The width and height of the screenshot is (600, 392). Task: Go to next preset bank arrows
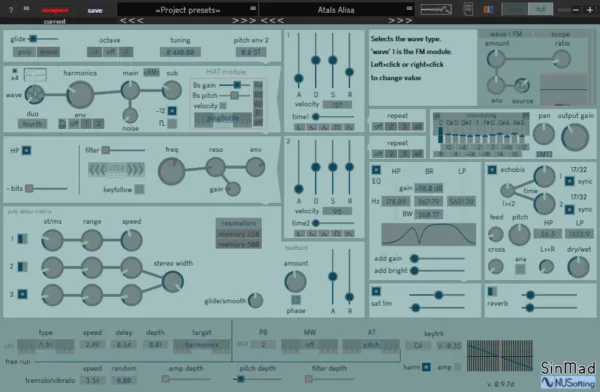pos(244,20)
